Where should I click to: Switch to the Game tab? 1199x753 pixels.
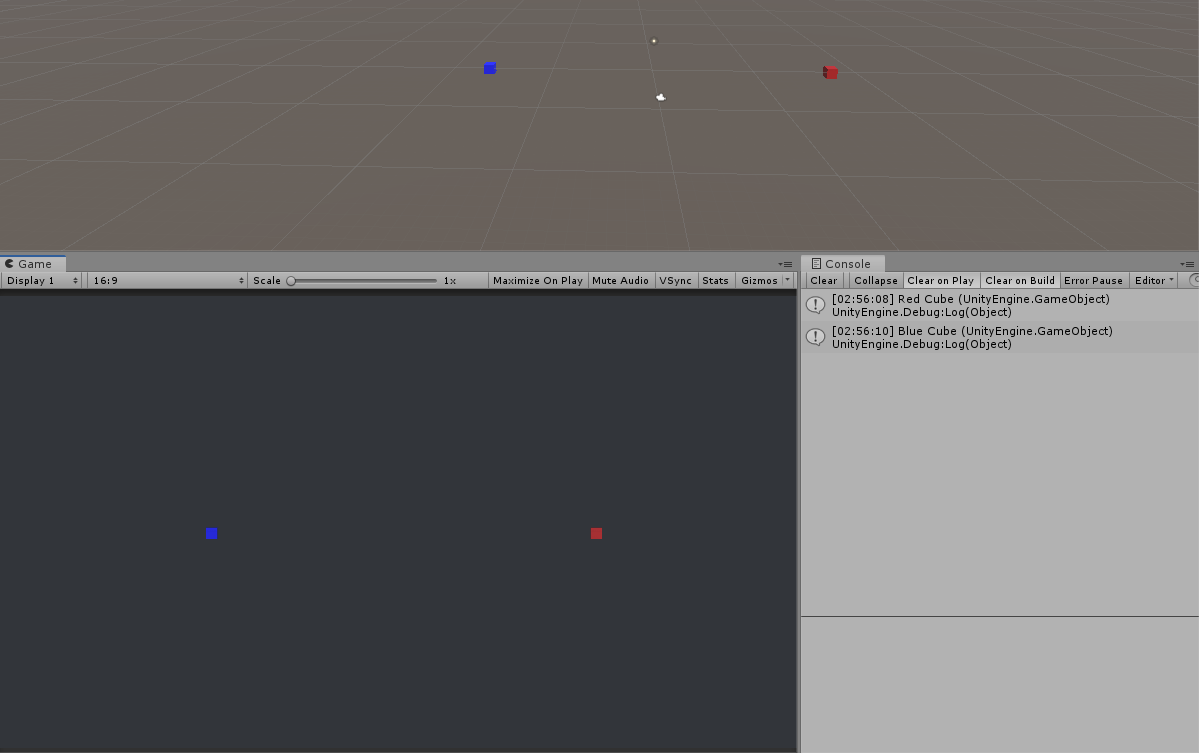pyautogui.click(x=33, y=264)
